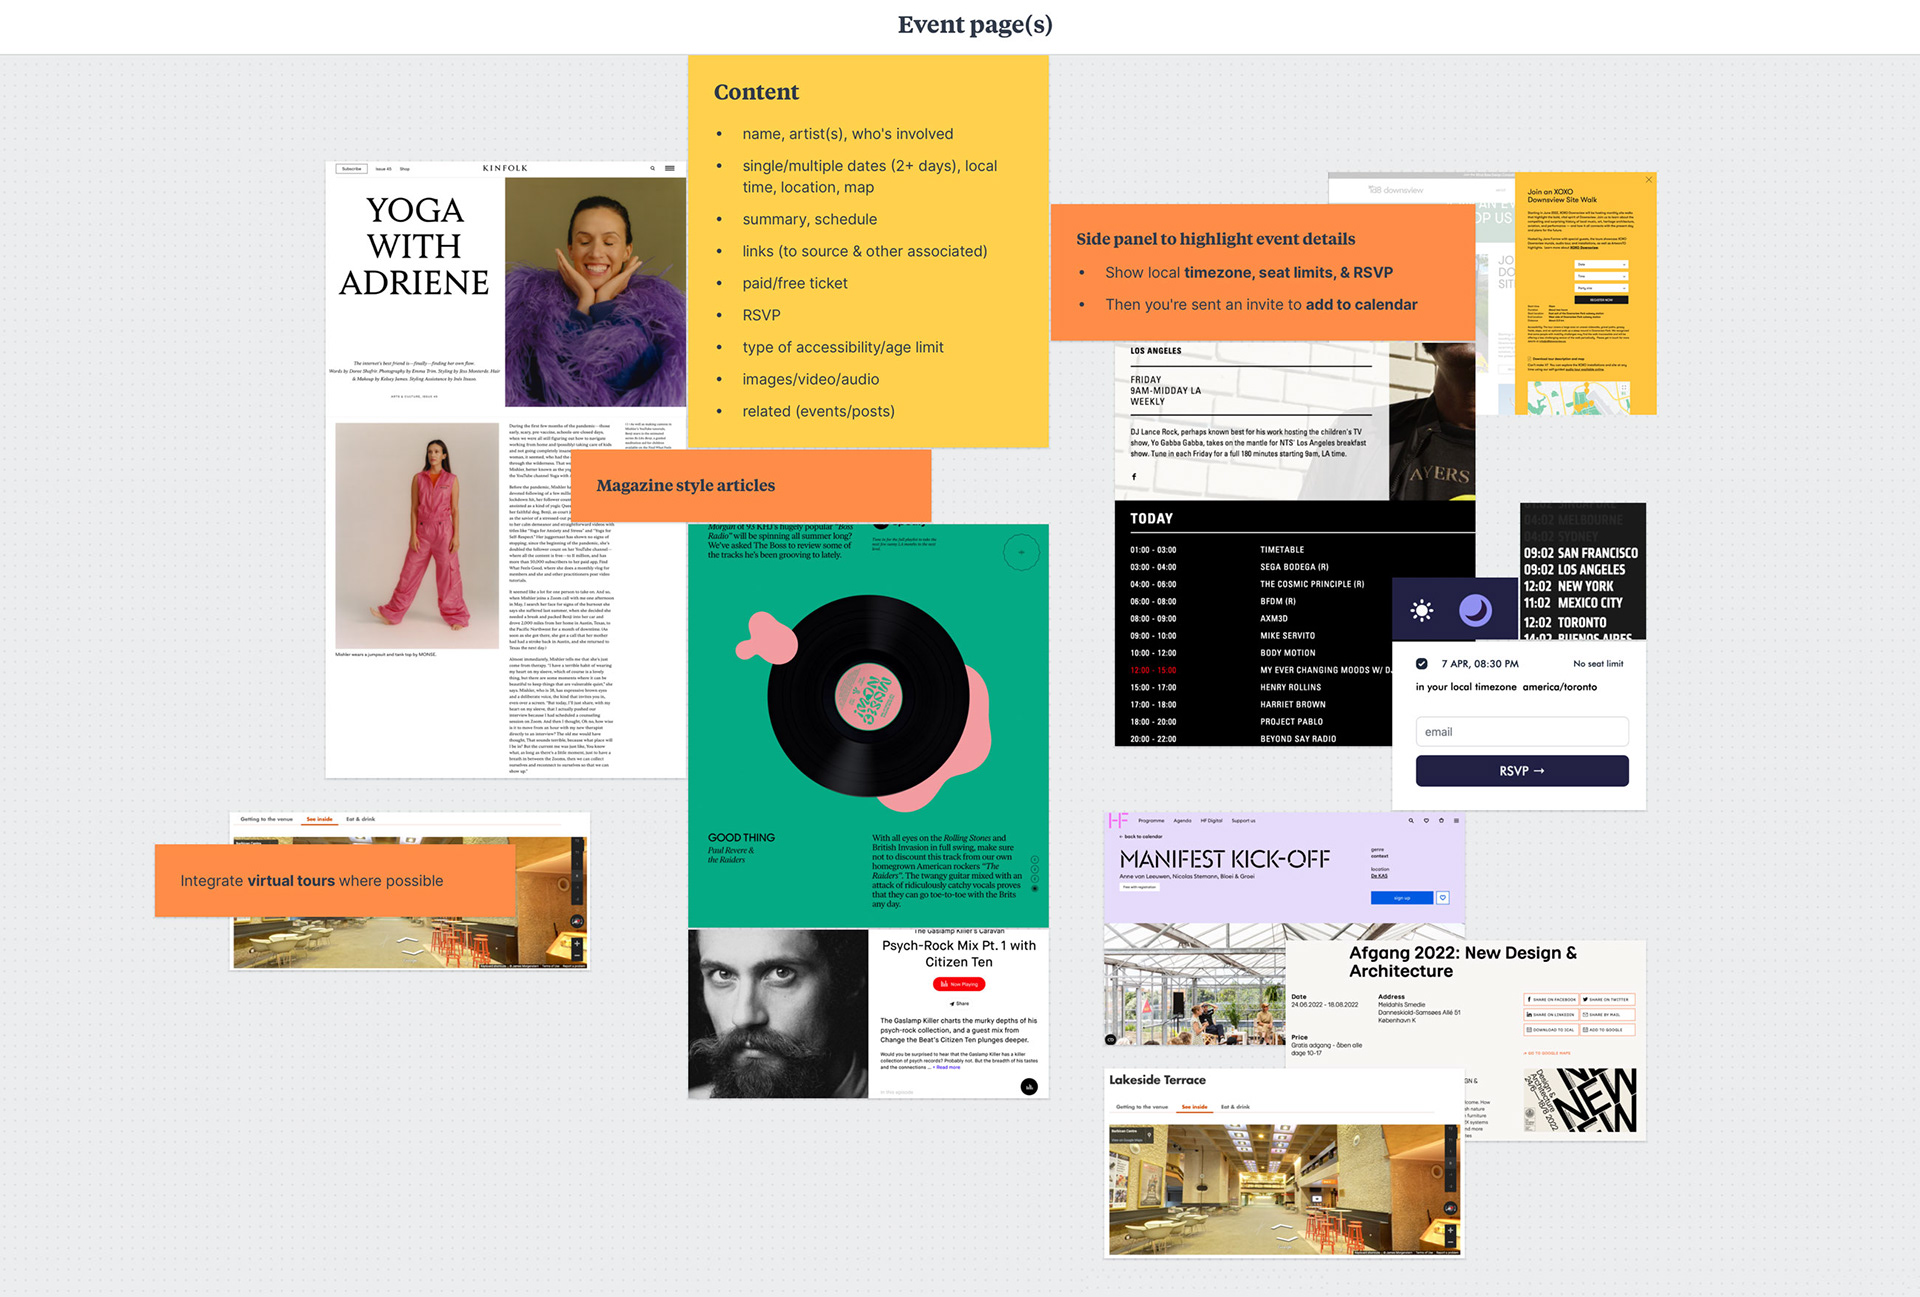
Task: Click the RSVP arrow button
Action: (1521, 771)
